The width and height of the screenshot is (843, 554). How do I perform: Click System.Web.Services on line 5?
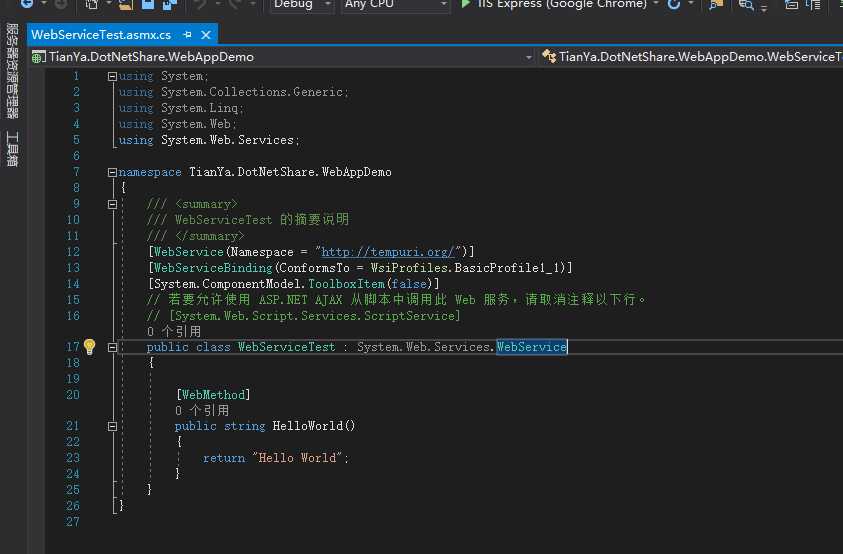click(x=227, y=140)
